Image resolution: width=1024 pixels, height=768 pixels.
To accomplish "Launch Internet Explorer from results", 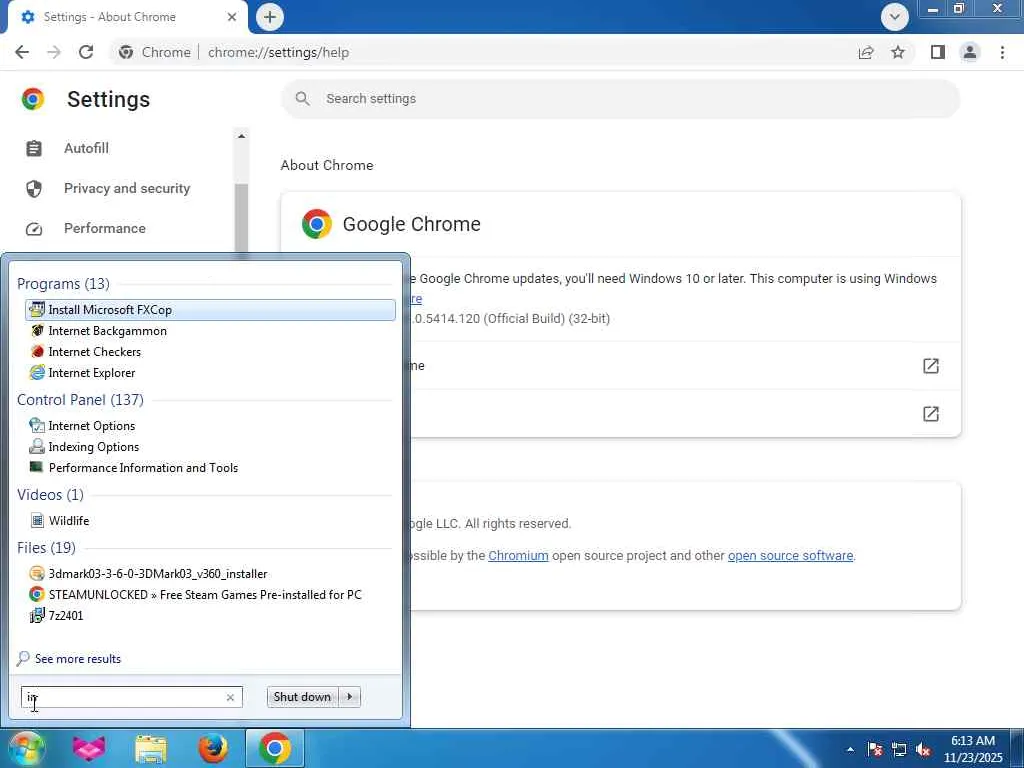I will 210,373.
